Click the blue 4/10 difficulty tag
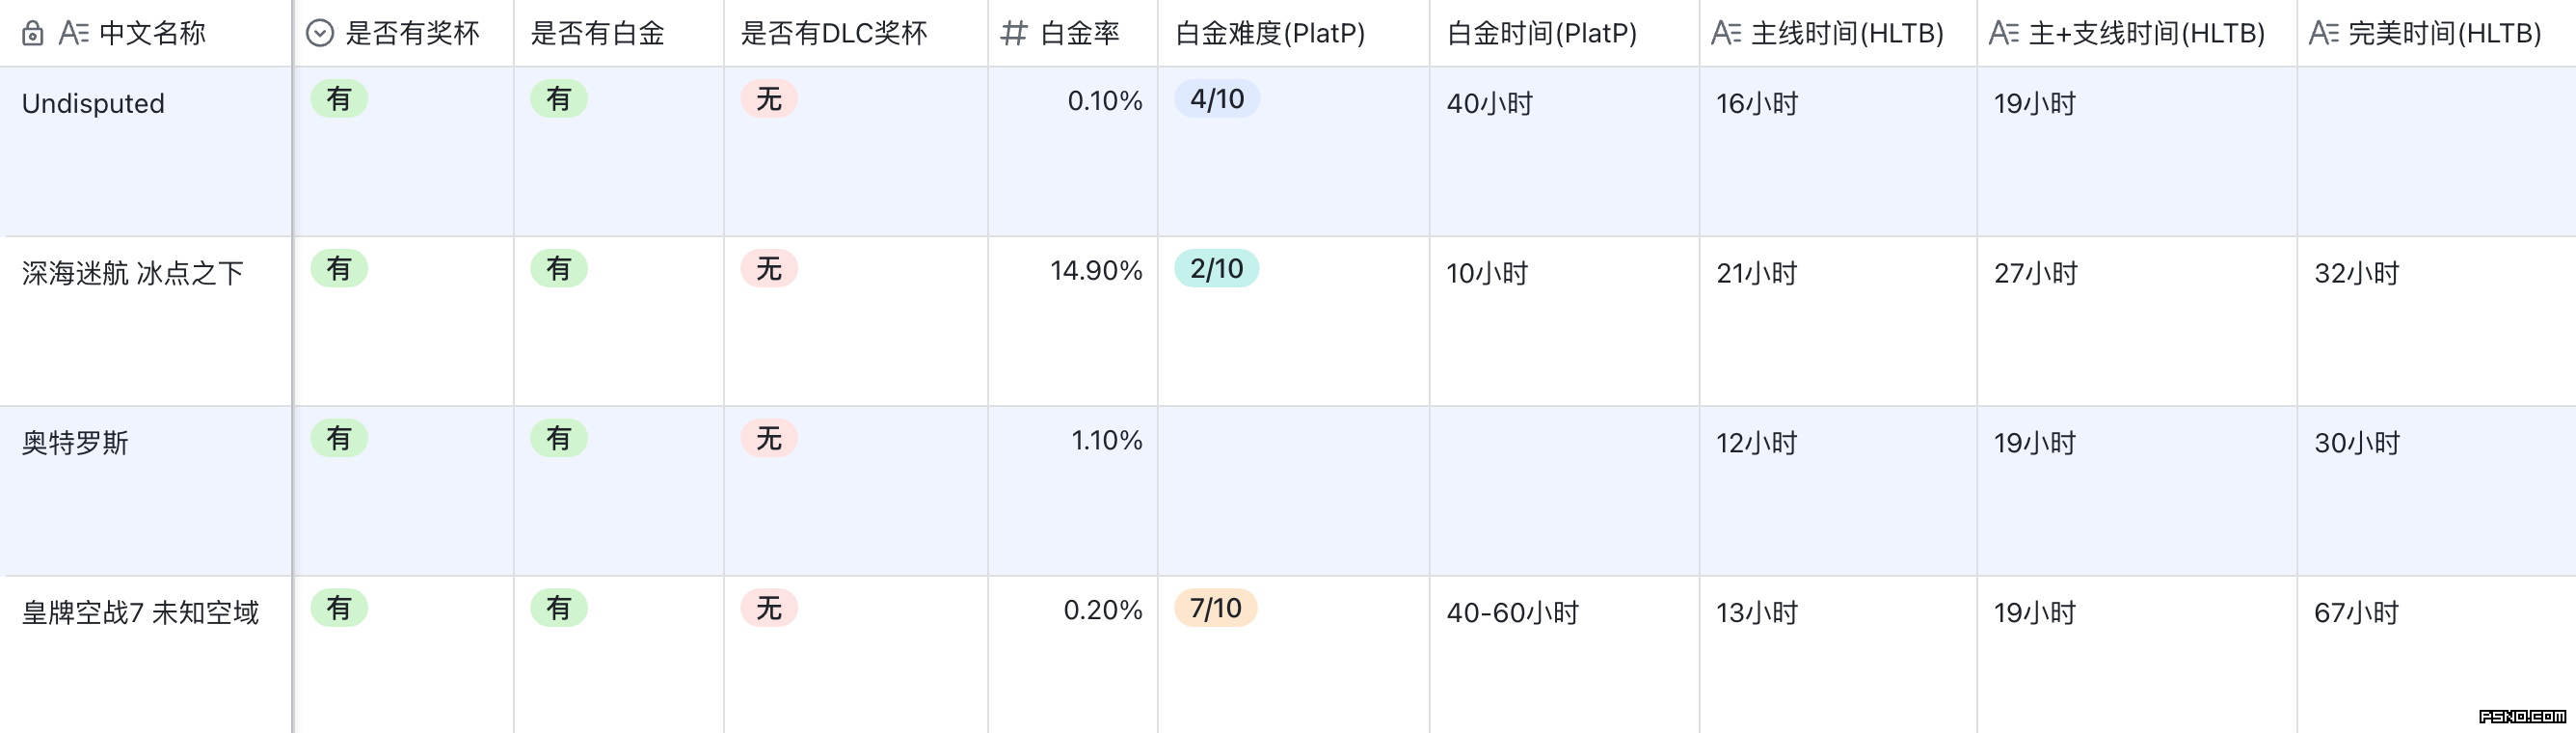2576x733 pixels. coord(1217,99)
